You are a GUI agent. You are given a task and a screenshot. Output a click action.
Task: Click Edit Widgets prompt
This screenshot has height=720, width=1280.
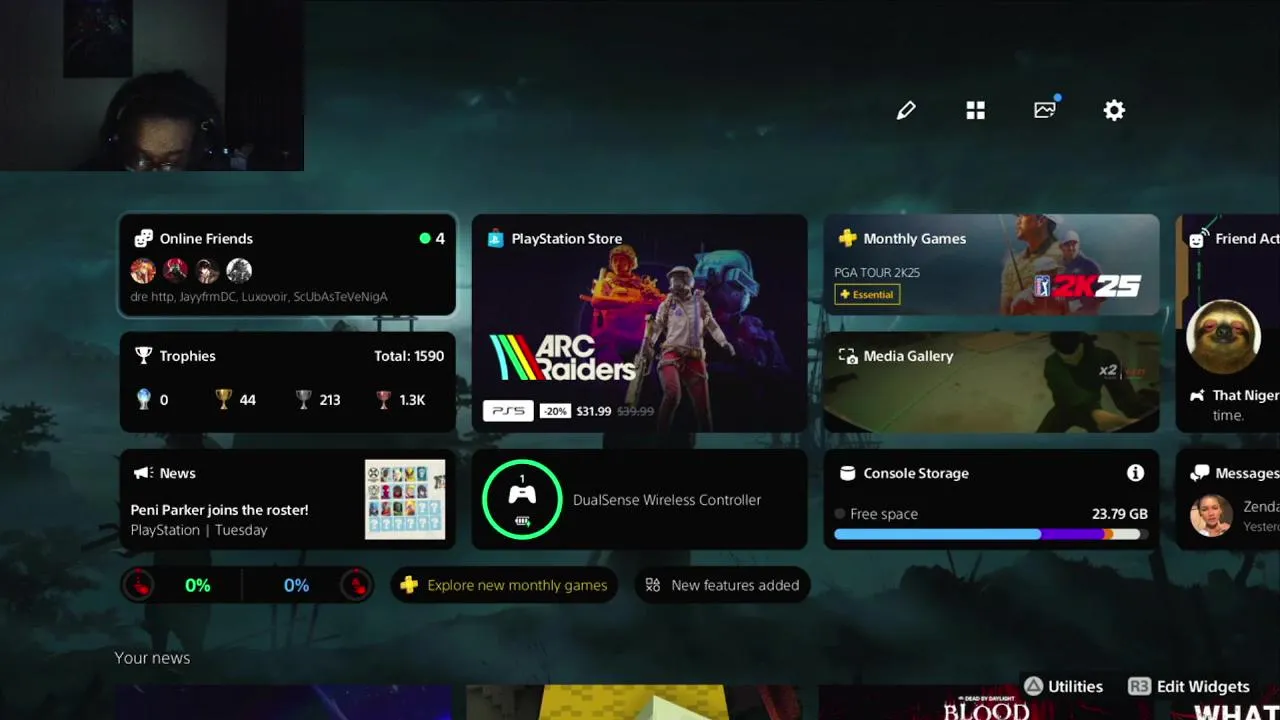(1189, 686)
